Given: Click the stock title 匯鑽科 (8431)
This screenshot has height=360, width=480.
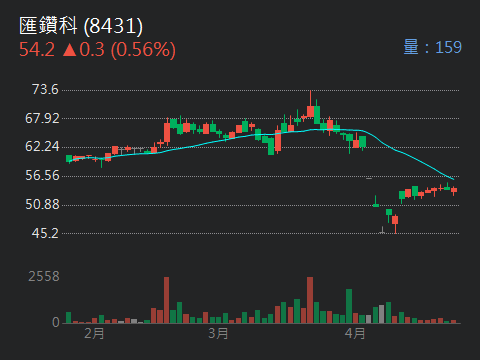Looking at the screenshot, I should point(81,26).
